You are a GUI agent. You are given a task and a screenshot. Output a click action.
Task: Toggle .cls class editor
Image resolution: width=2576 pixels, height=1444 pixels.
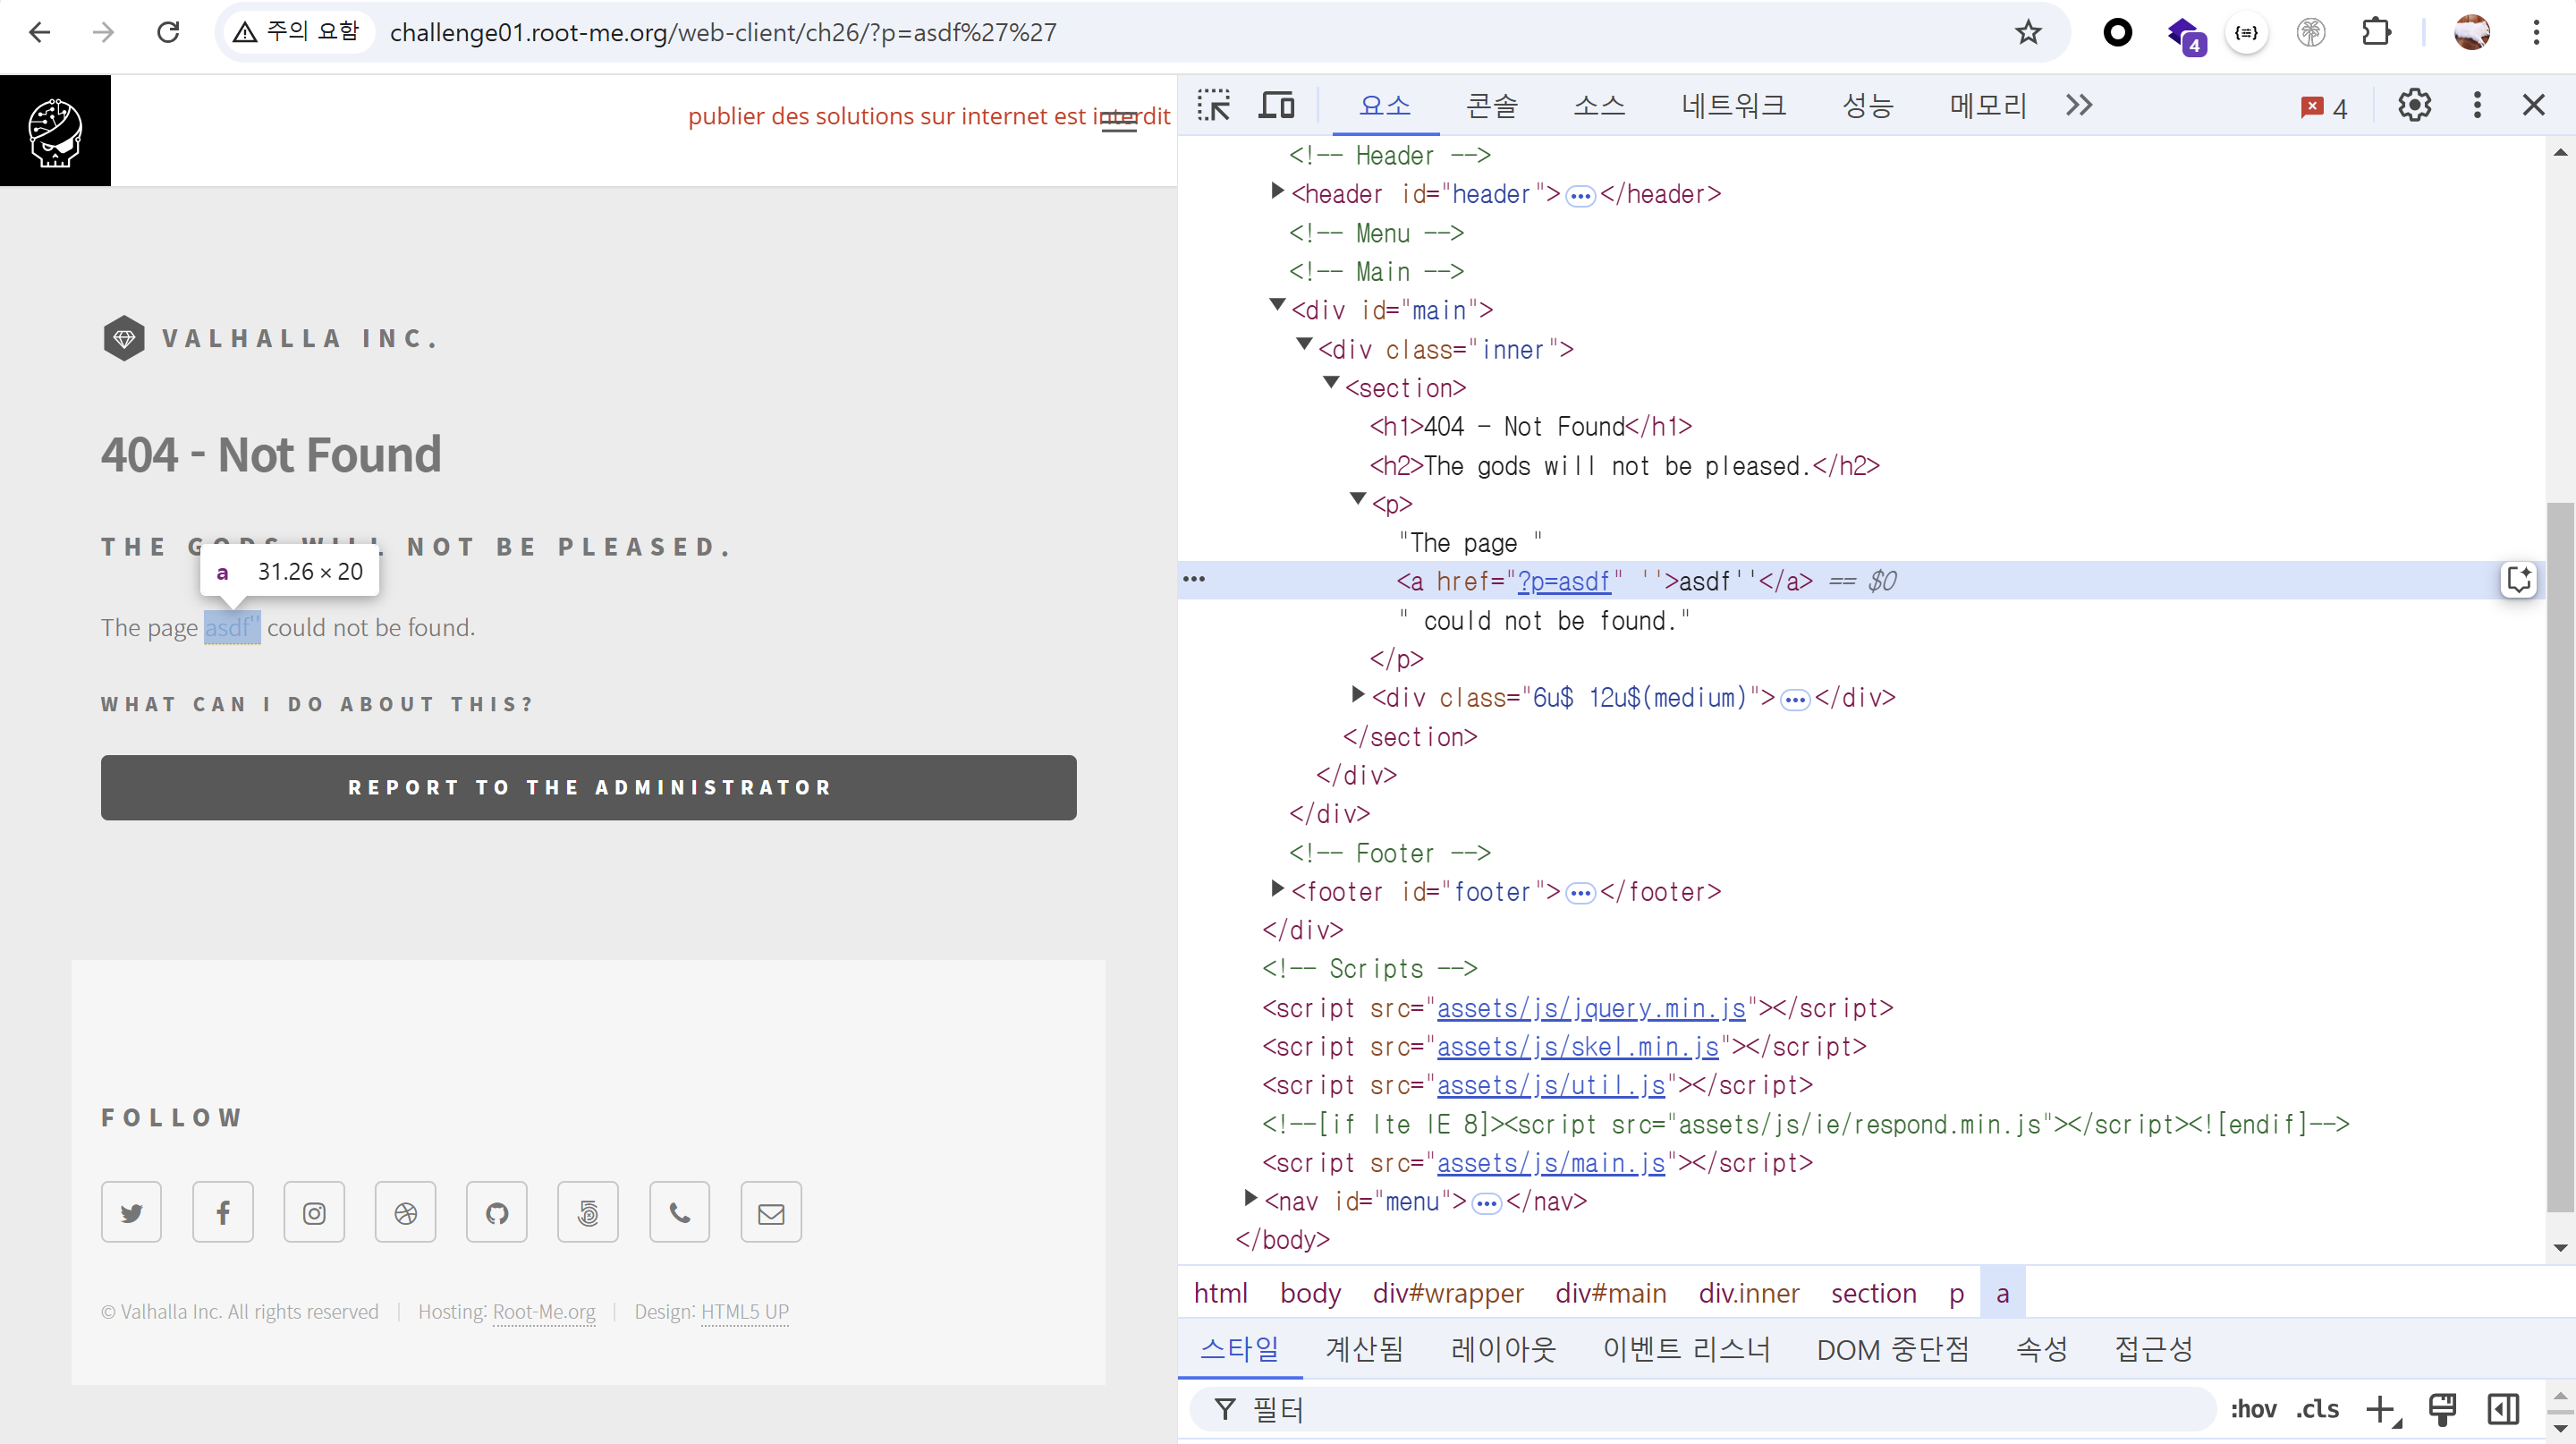[2317, 1409]
